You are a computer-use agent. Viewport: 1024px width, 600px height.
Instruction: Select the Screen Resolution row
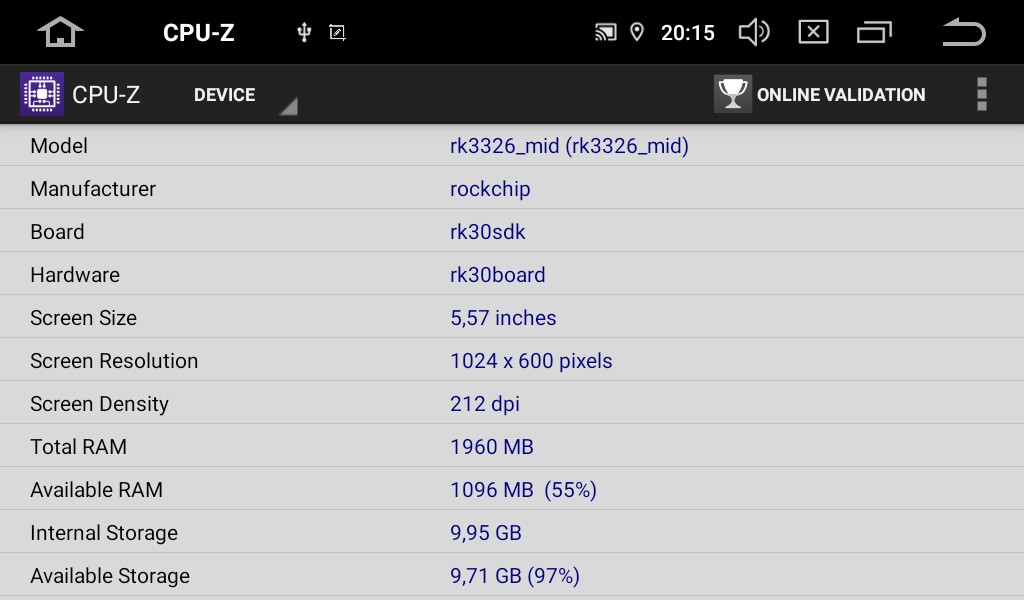point(512,360)
